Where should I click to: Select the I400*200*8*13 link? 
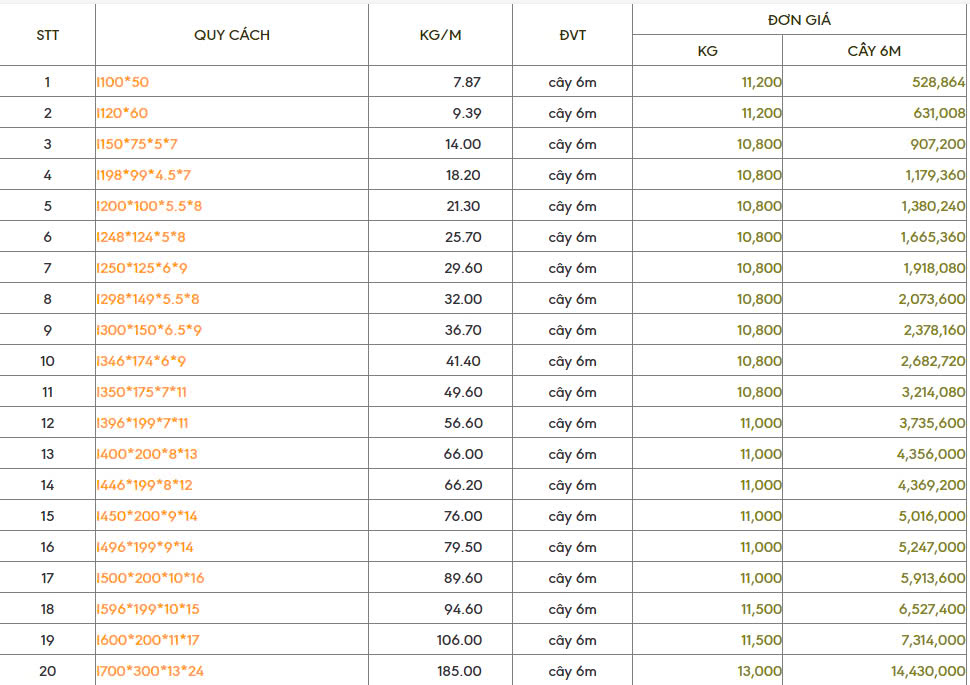(147, 454)
